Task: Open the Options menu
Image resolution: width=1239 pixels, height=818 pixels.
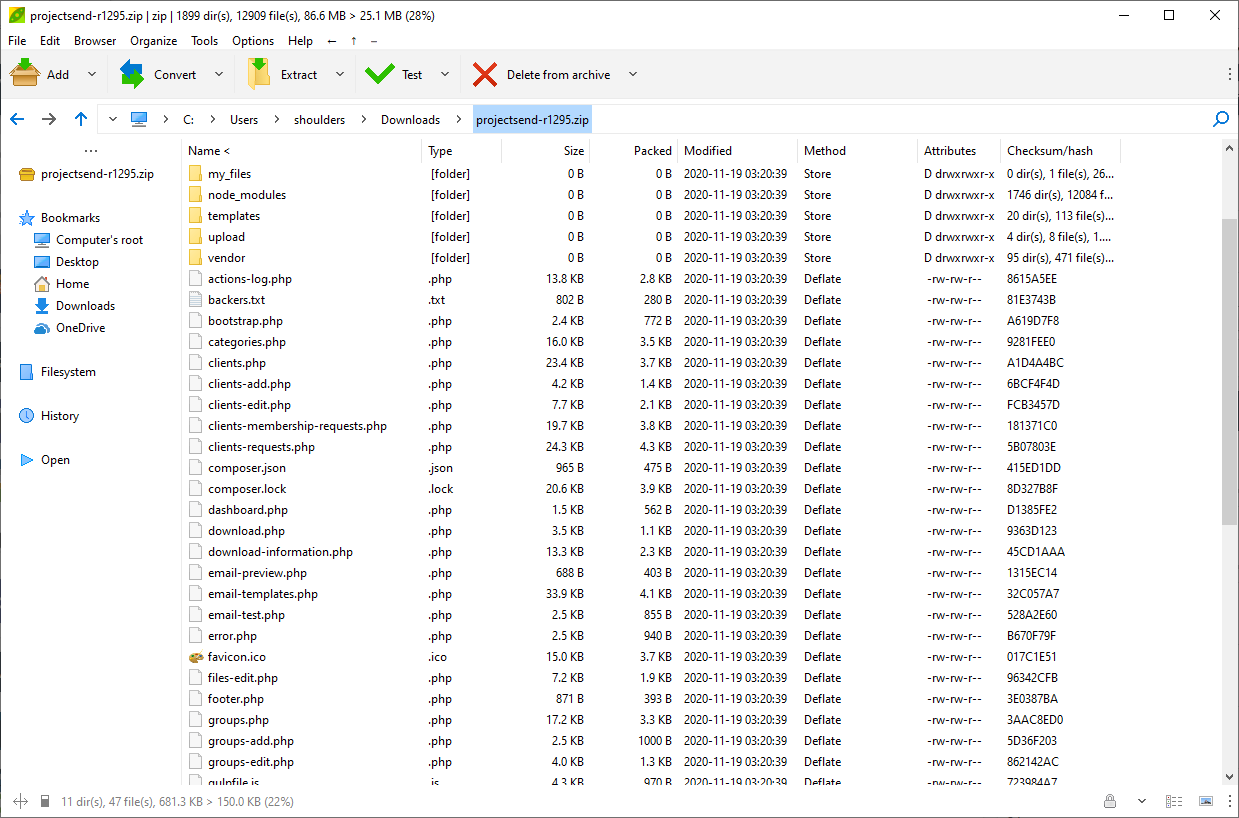Action: [x=252, y=41]
